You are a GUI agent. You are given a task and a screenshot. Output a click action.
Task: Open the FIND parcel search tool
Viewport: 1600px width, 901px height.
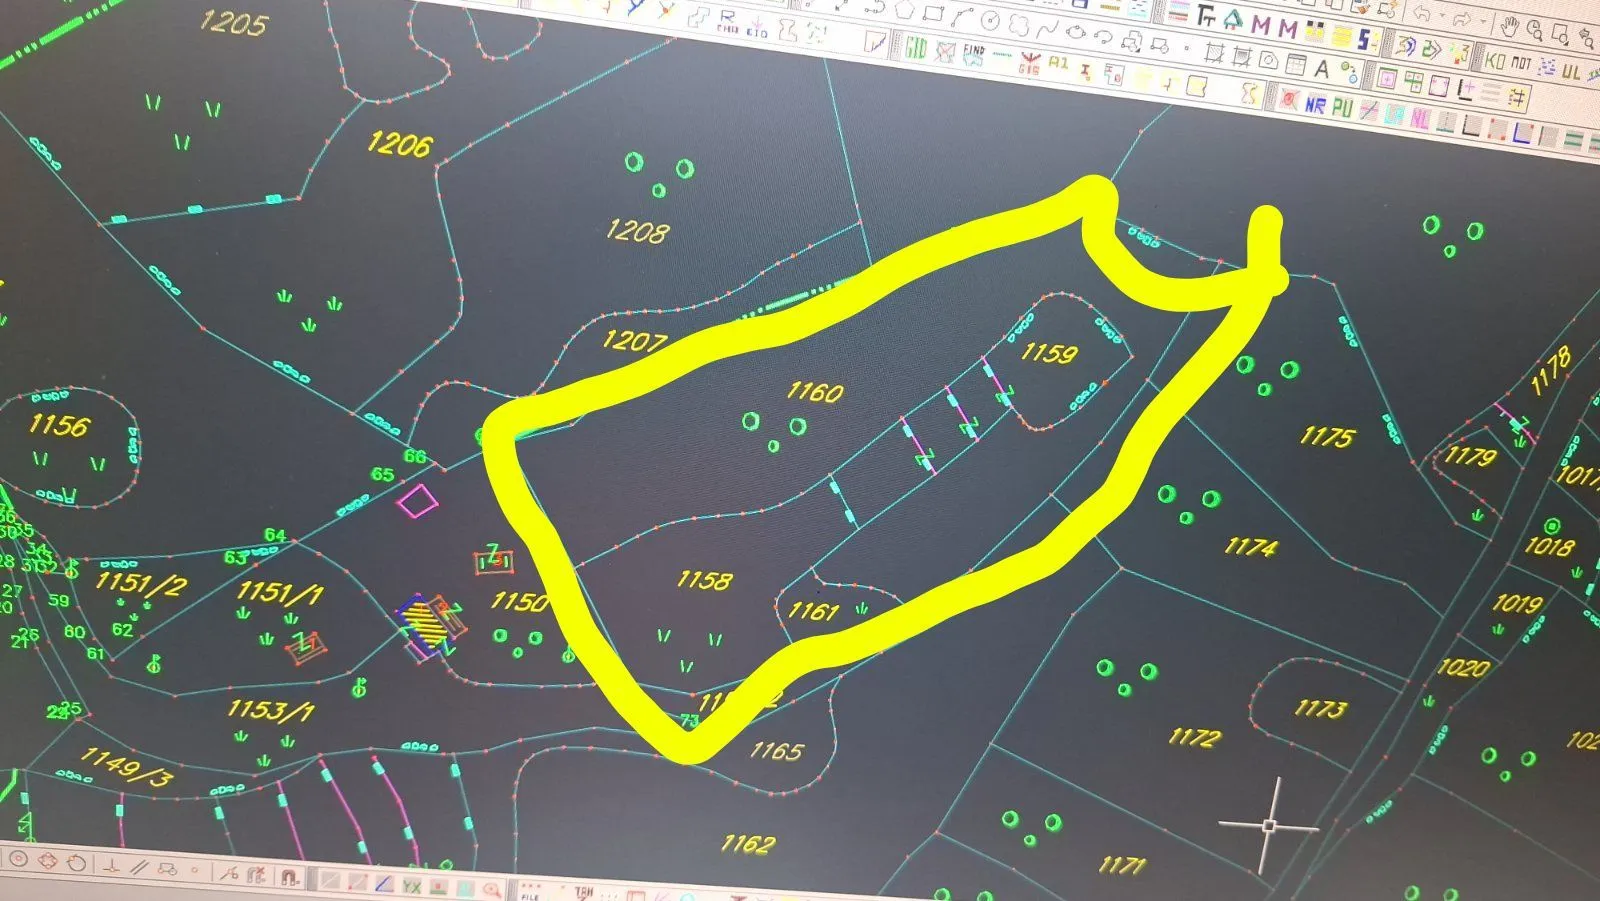coord(974,55)
